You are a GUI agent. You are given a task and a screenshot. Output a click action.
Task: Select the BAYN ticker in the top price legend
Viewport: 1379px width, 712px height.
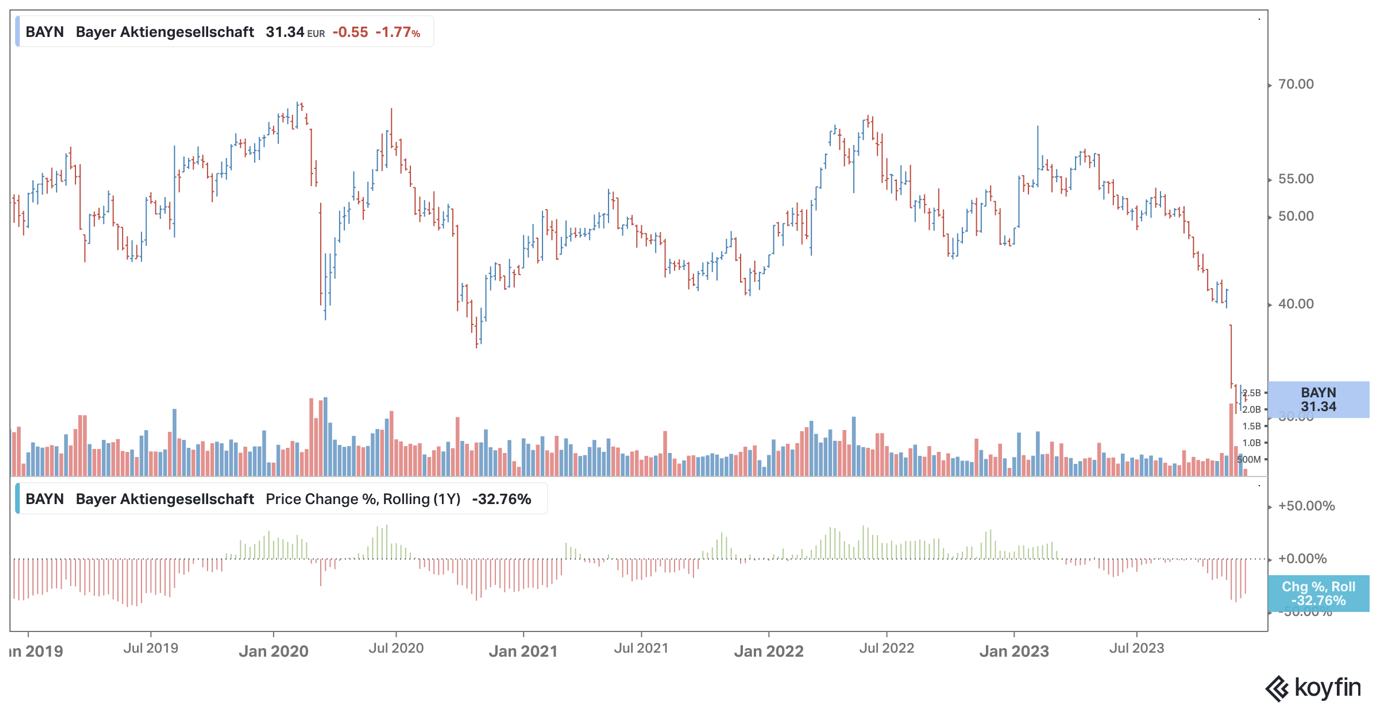(x=45, y=32)
